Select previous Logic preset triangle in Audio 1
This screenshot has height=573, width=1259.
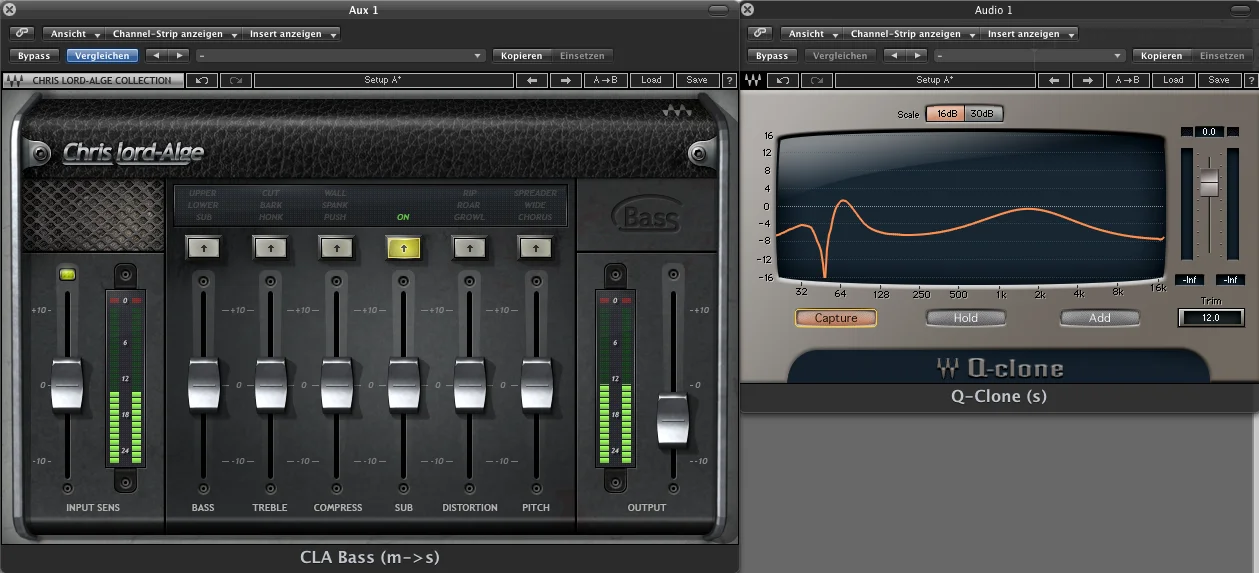pyautogui.click(x=894, y=55)
